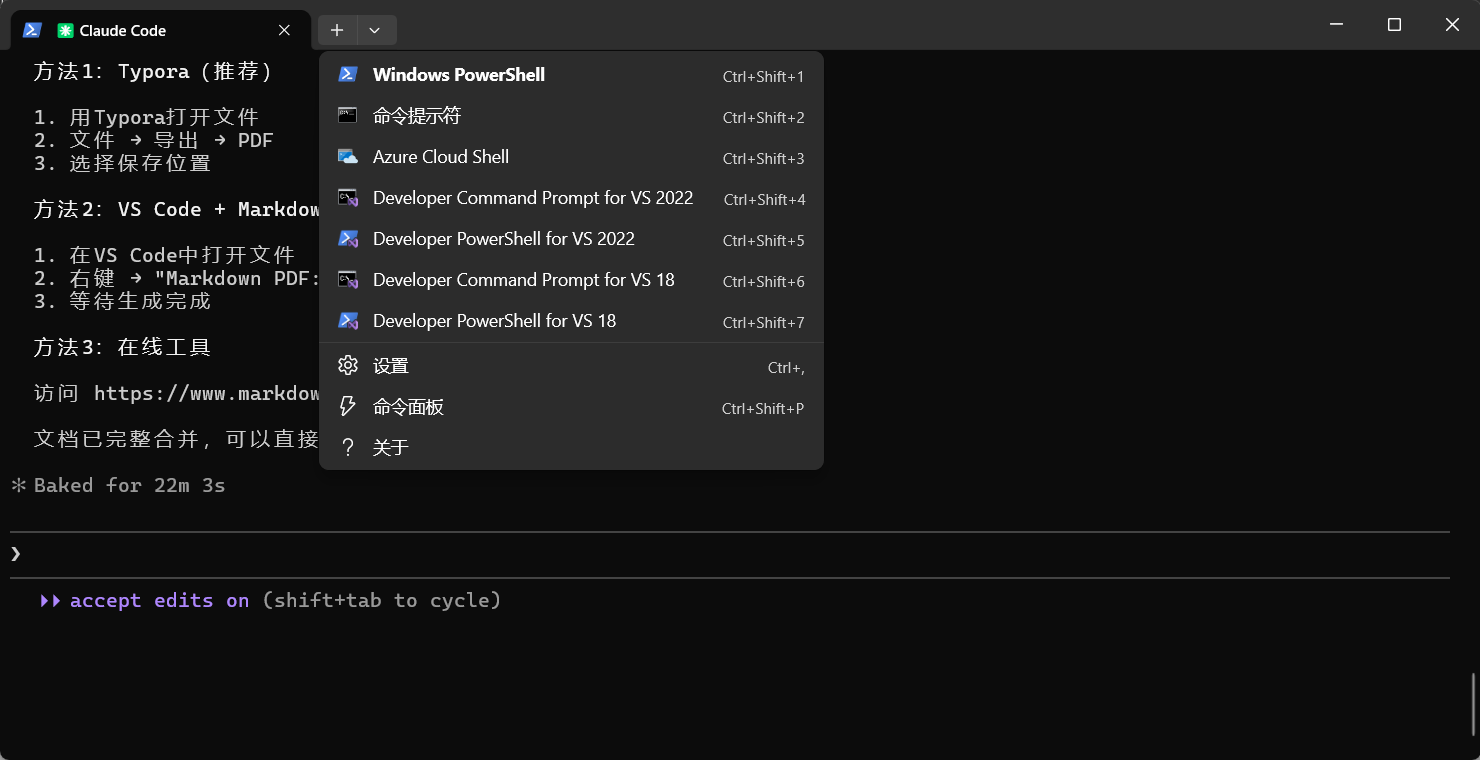Open Windows PowerShell profile

571,75
